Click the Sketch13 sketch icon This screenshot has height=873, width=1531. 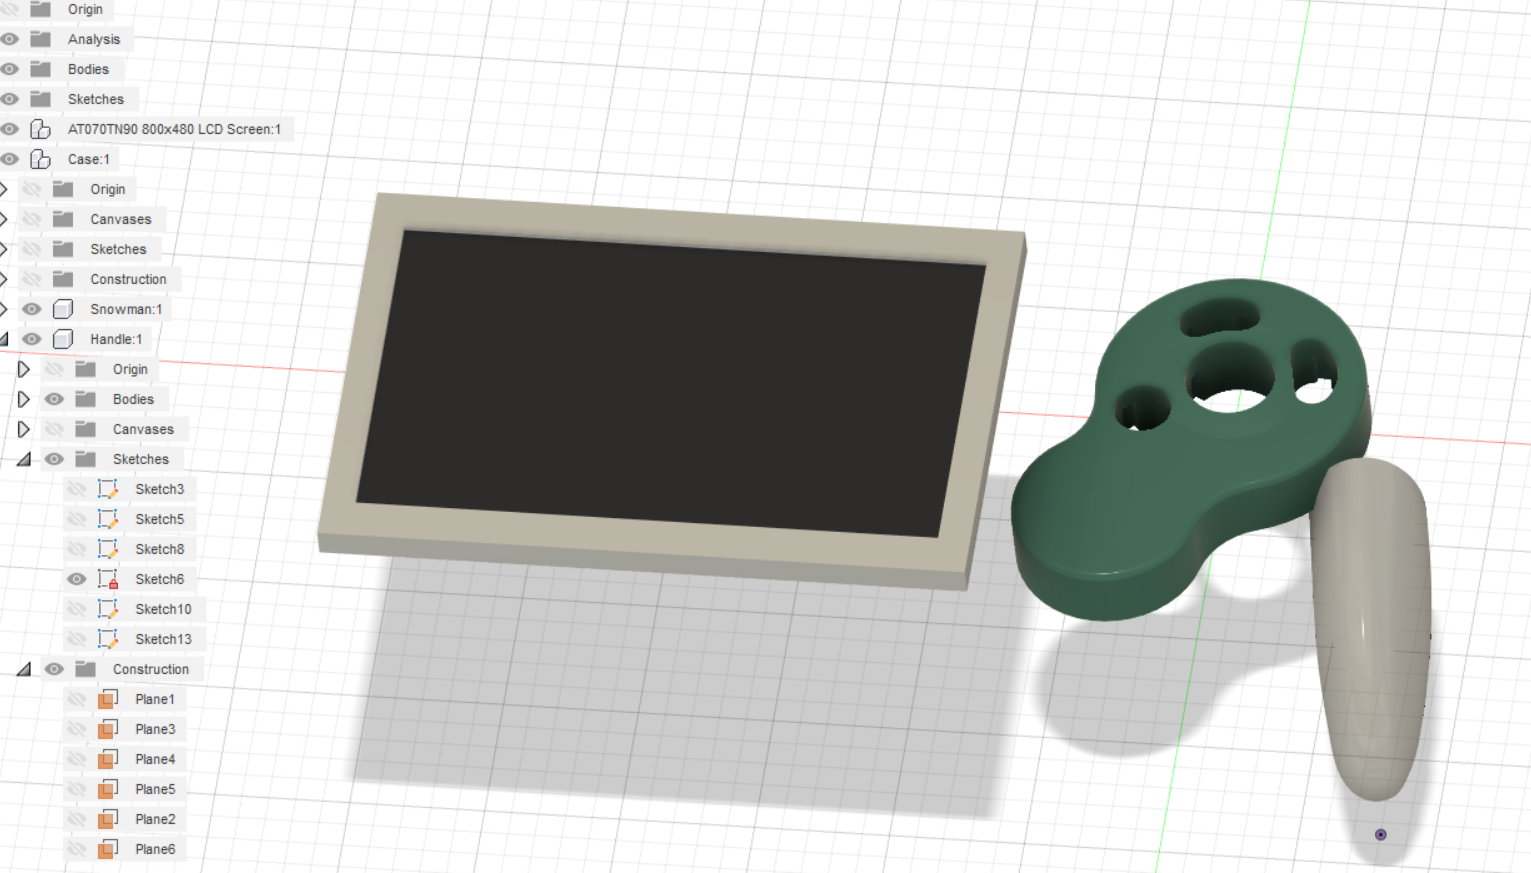tap(108, 639)
